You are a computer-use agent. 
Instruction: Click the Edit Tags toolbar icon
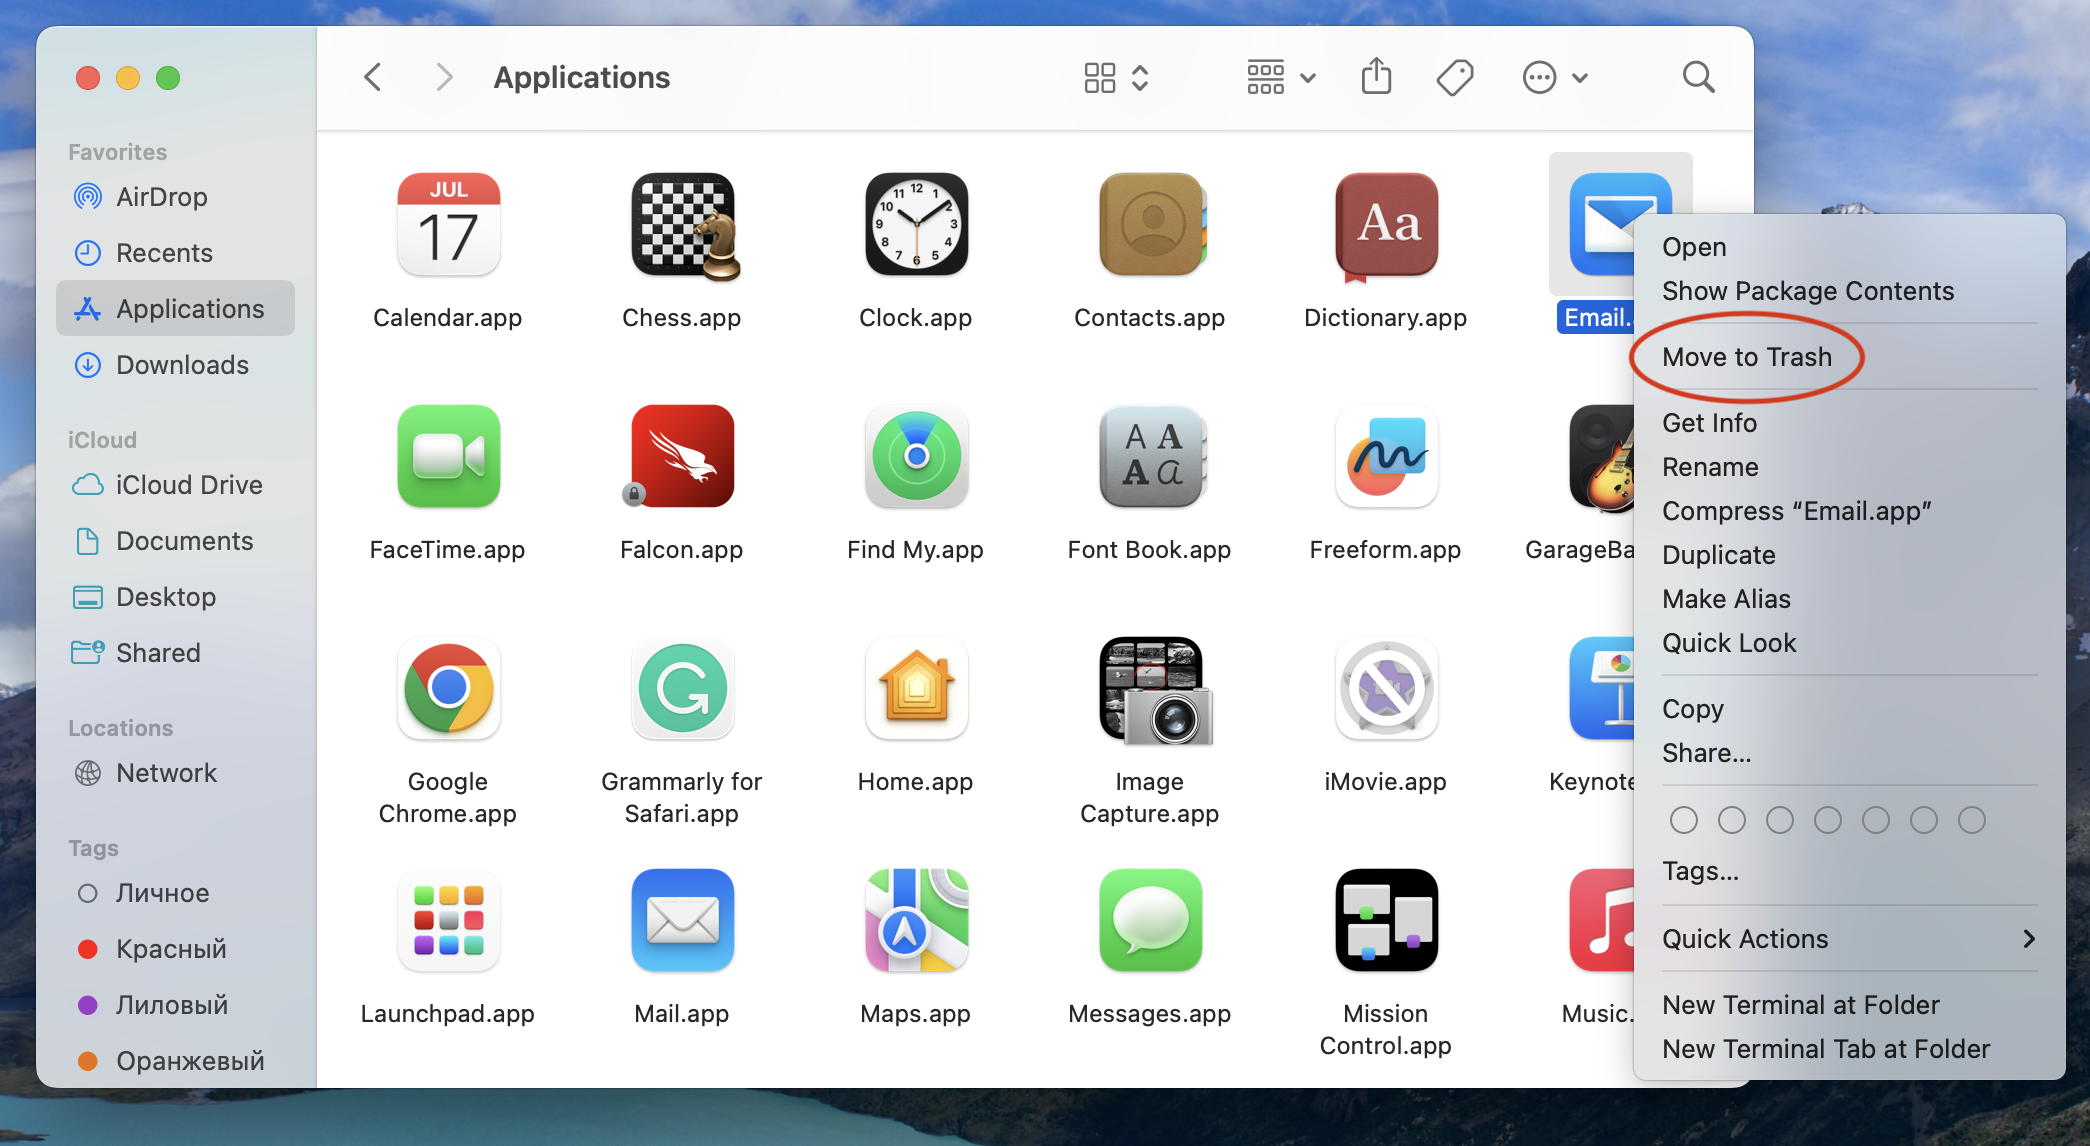pos(1455,77)
